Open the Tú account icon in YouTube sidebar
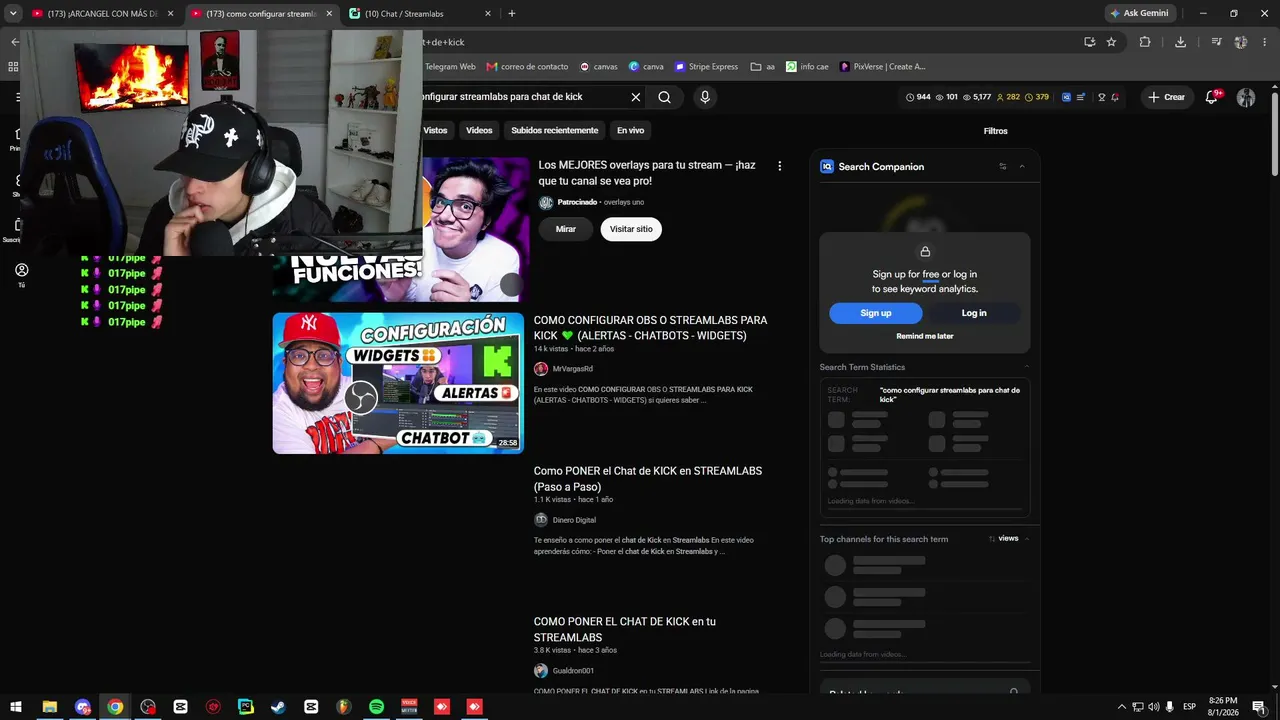Image resolution: width=1280 pixels, height=720 pixels. tap(21, 275)
